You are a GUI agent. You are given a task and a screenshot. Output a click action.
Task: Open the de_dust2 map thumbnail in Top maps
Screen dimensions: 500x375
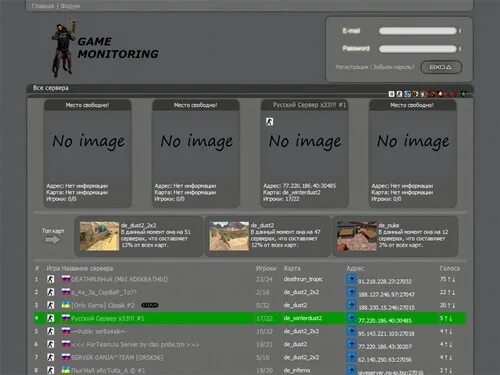[229, 236]
